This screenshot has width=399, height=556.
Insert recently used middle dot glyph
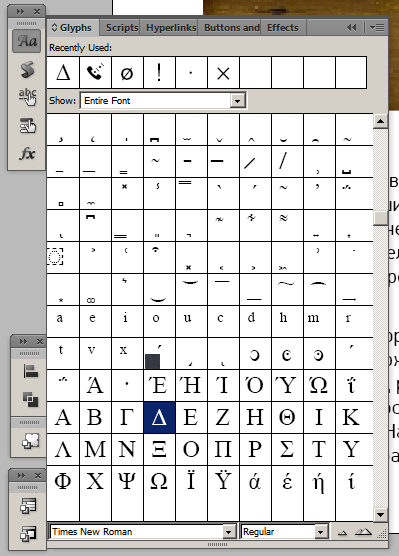click(191, 72)
